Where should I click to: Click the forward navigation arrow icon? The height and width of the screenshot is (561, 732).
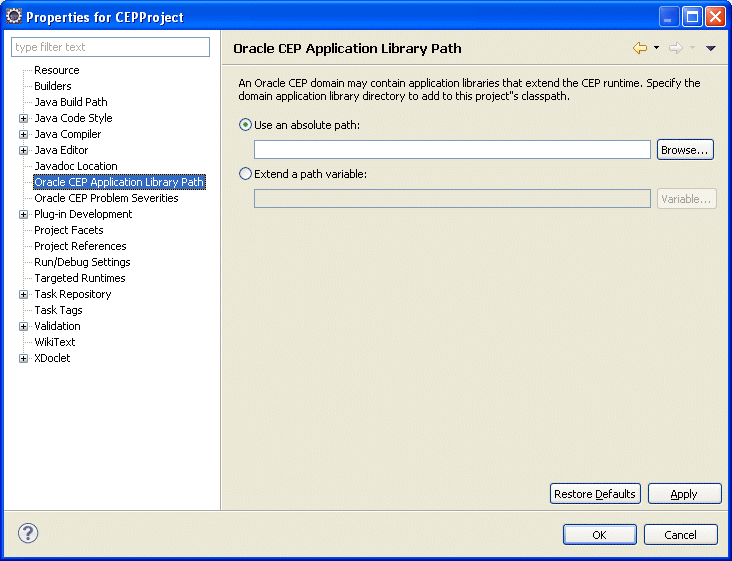pos(676,48)
